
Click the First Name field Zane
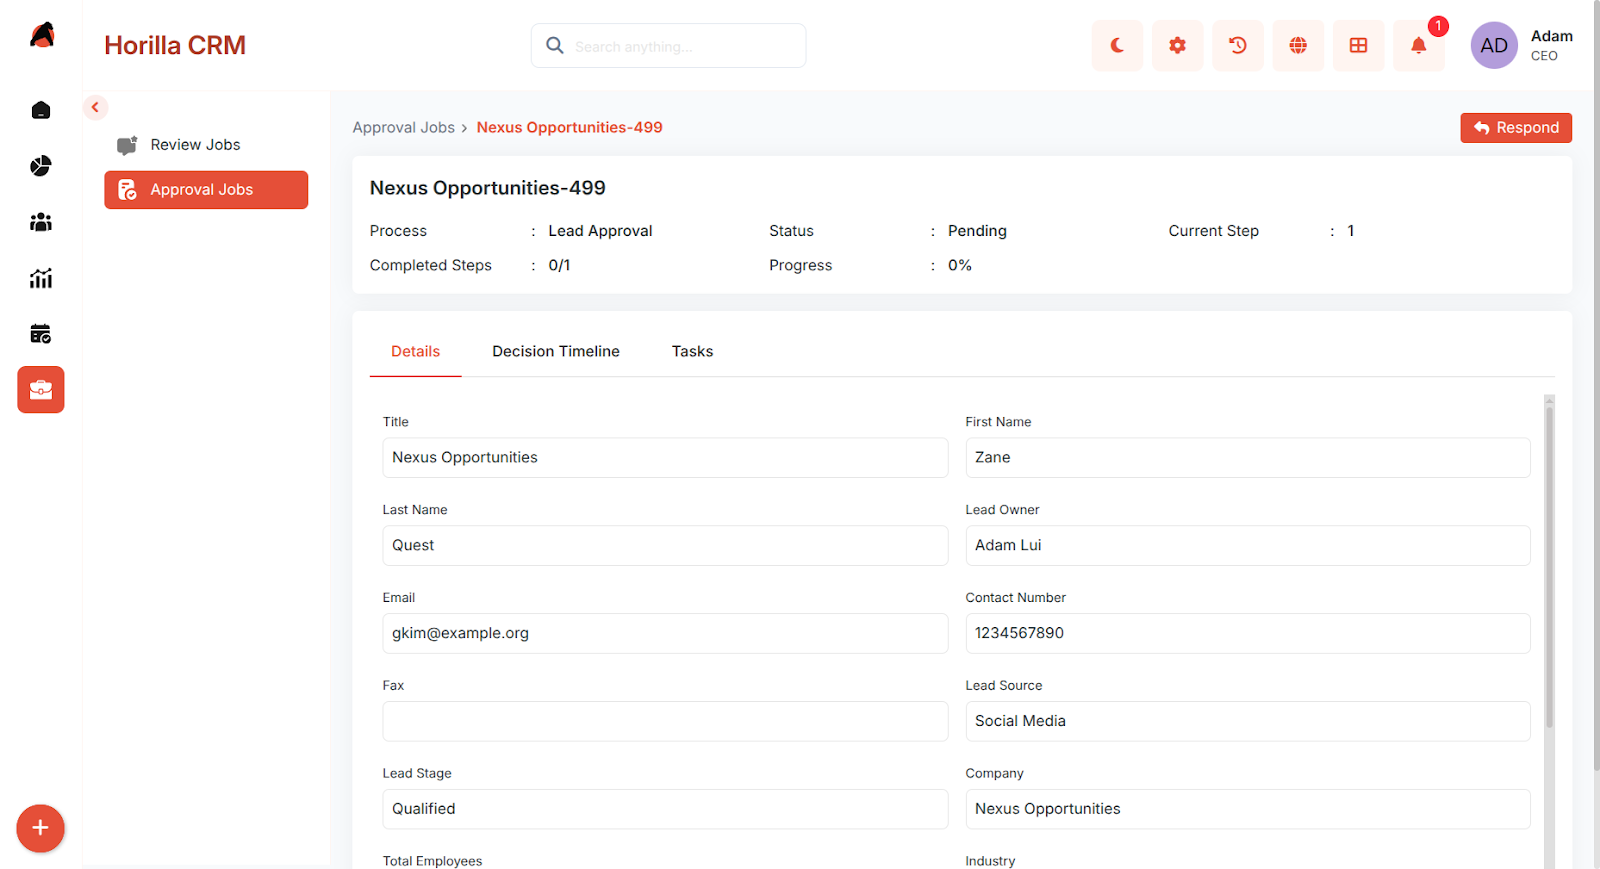1248,458
